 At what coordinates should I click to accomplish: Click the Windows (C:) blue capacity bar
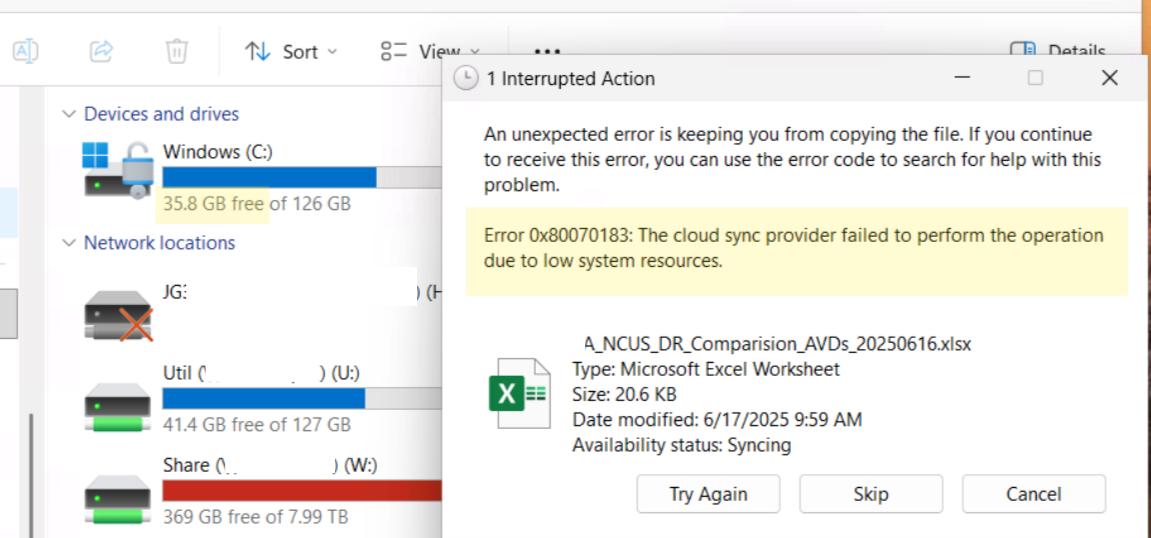pos(269,178)
